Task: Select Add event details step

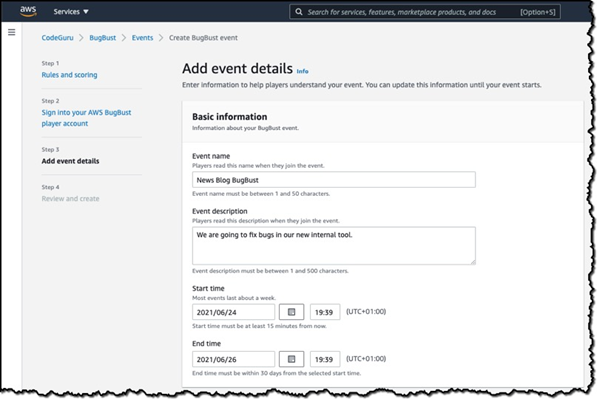Action: pyautogui.click(x=70, y=161)
